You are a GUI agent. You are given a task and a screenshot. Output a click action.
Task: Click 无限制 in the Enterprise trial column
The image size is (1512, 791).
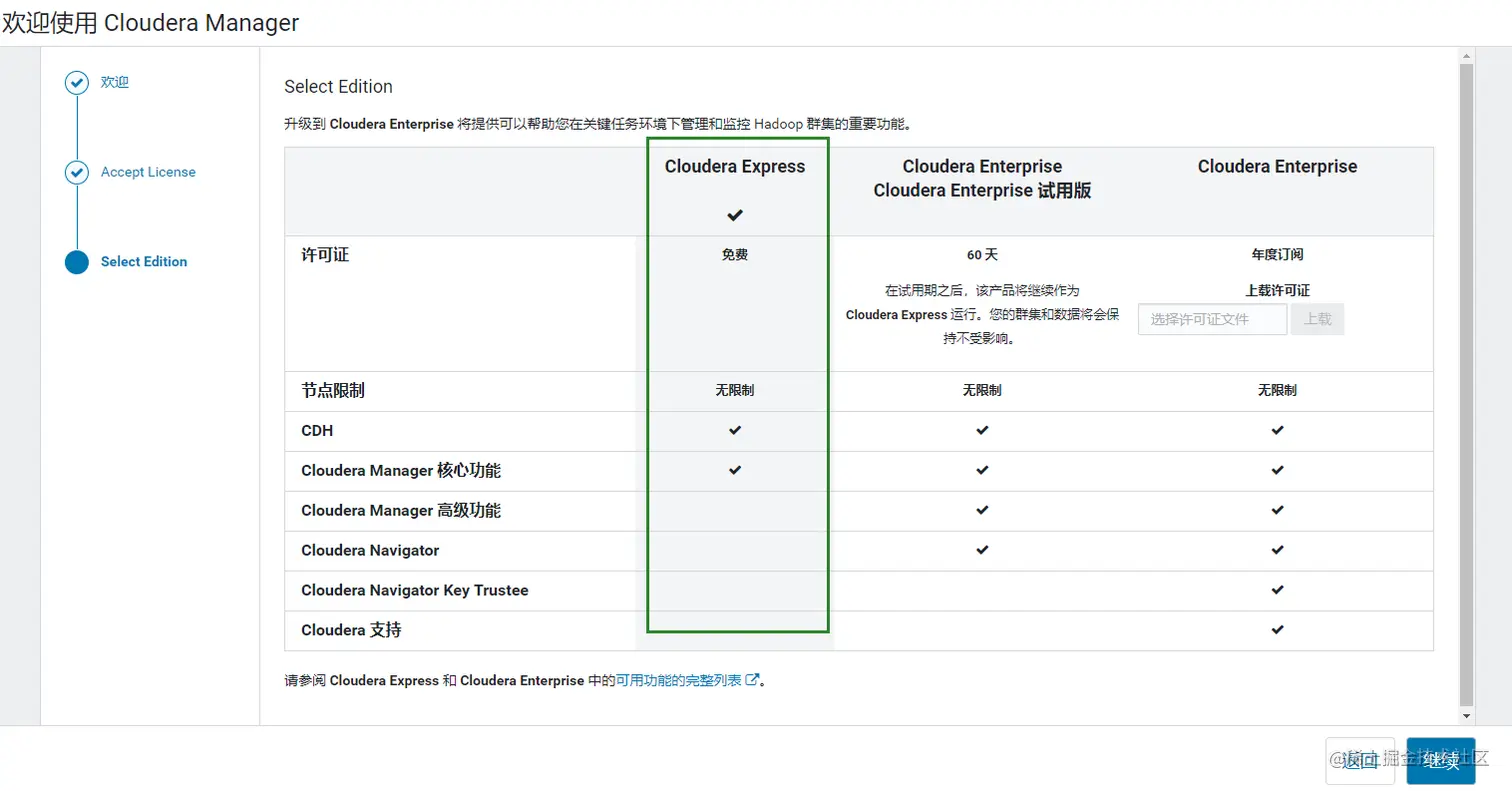coord(982,390)
